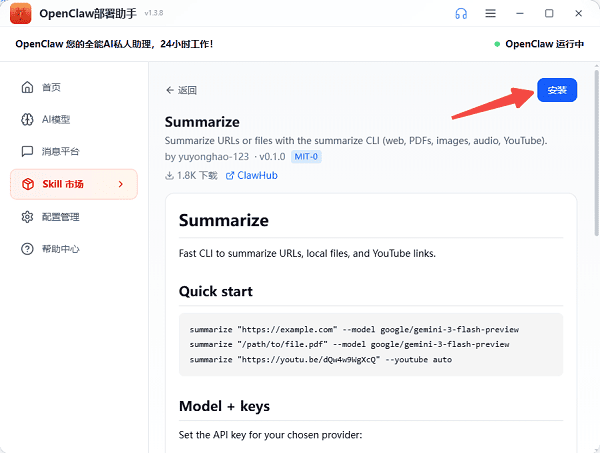
Task: Click the left arrow back icon
Action: tap(170, 90)
